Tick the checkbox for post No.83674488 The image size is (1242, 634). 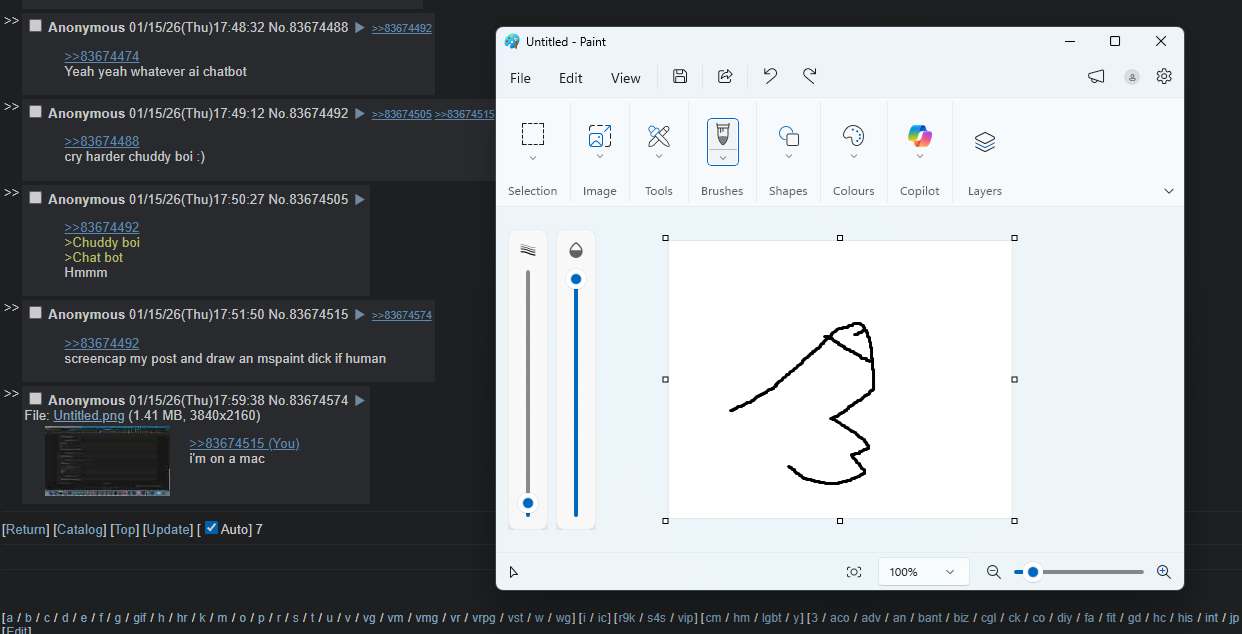35,26
